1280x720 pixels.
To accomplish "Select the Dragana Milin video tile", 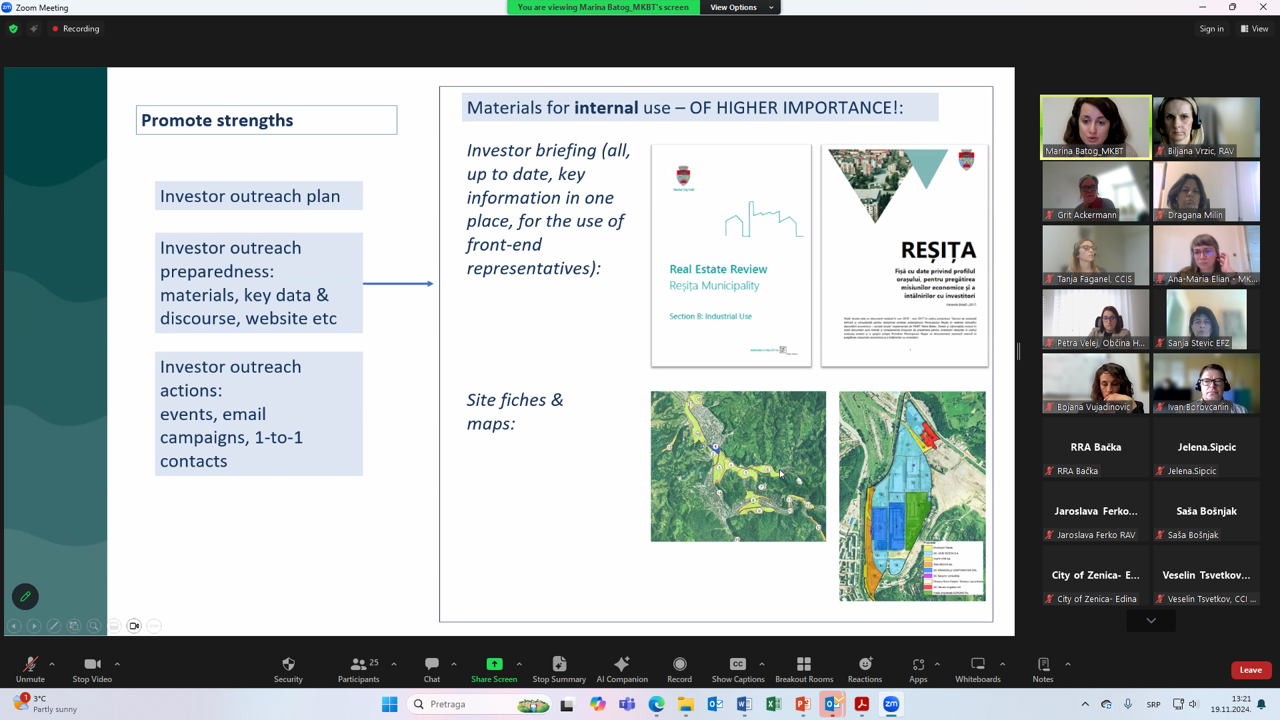I will 1206,191.
